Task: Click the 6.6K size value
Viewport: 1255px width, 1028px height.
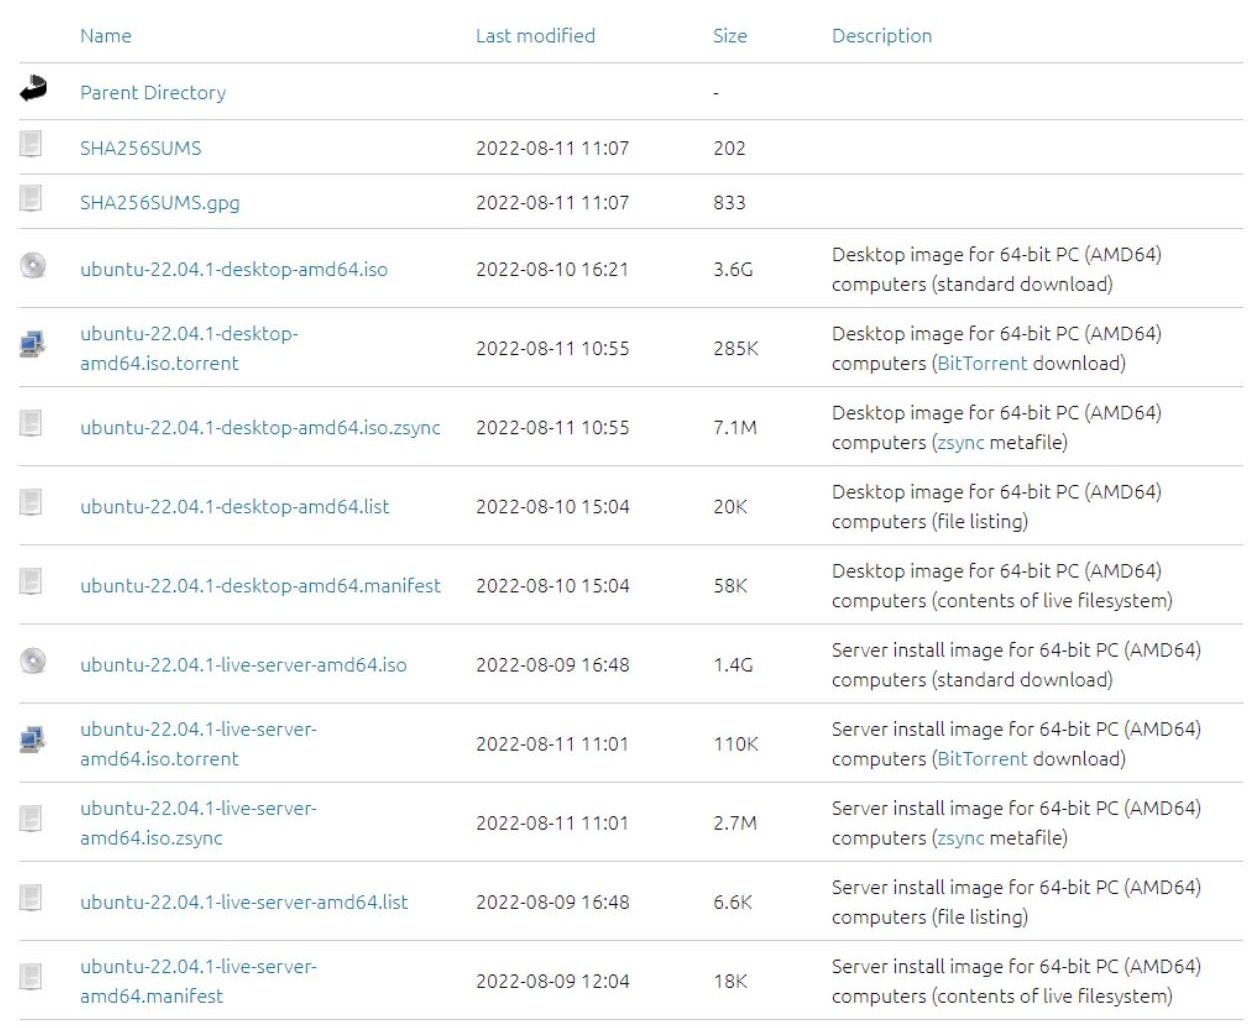Action: point(733,902)
